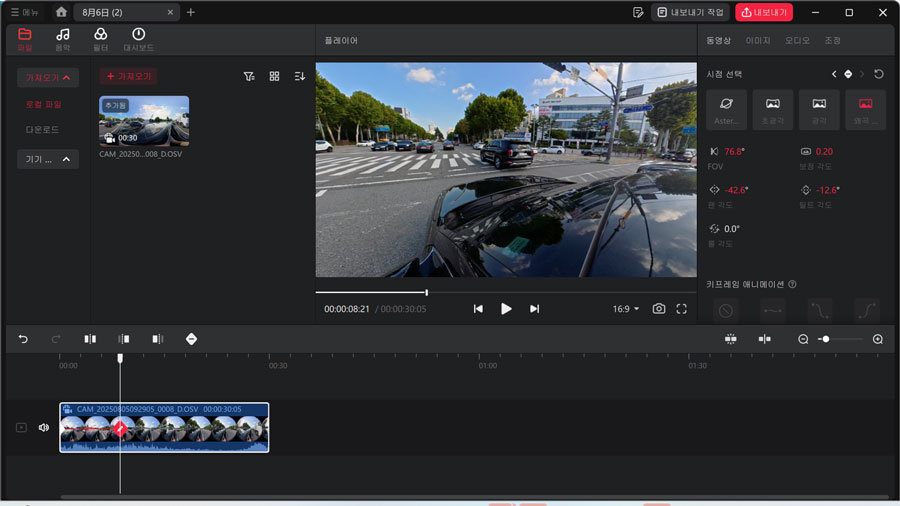This screenshot has height=506, width=900.
Task: Switch to the 오디오 properties tab
Action: (x=797, y=40)
